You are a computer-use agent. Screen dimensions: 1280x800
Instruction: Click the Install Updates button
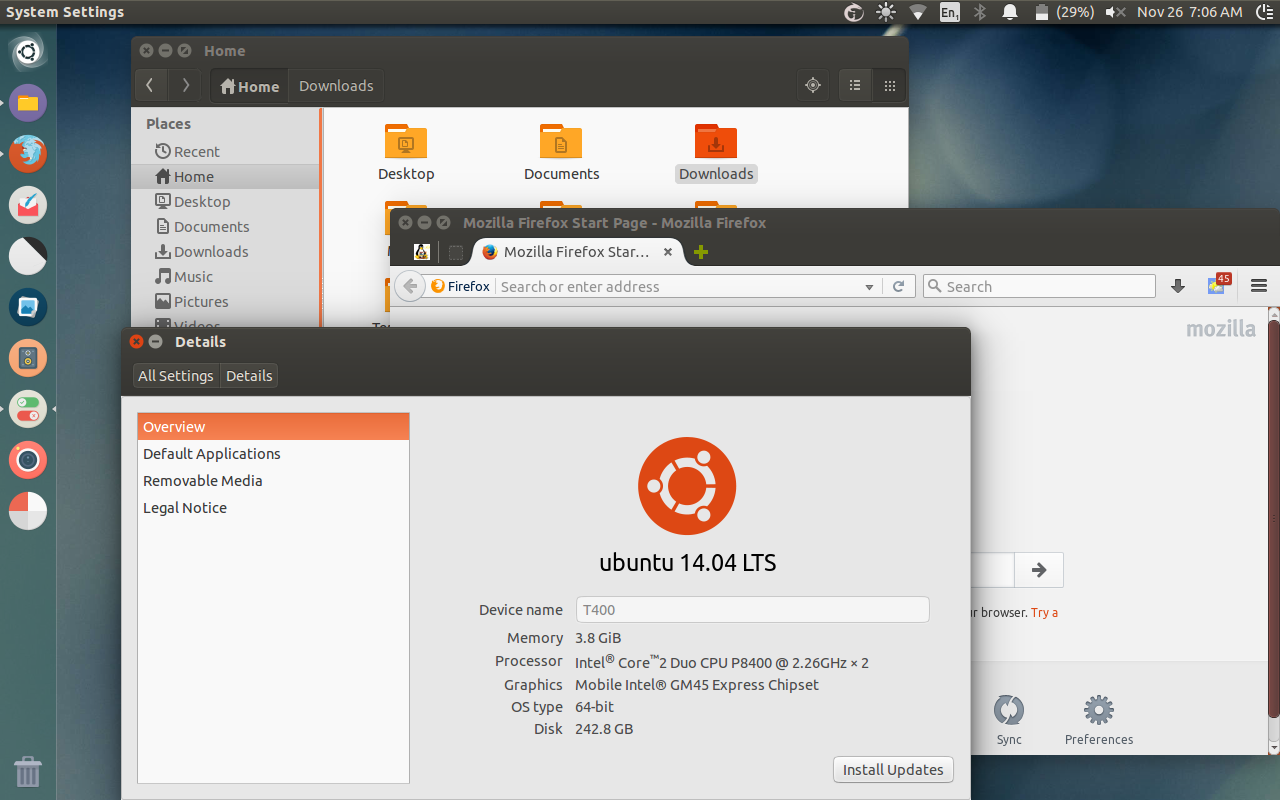click(893, 770)
